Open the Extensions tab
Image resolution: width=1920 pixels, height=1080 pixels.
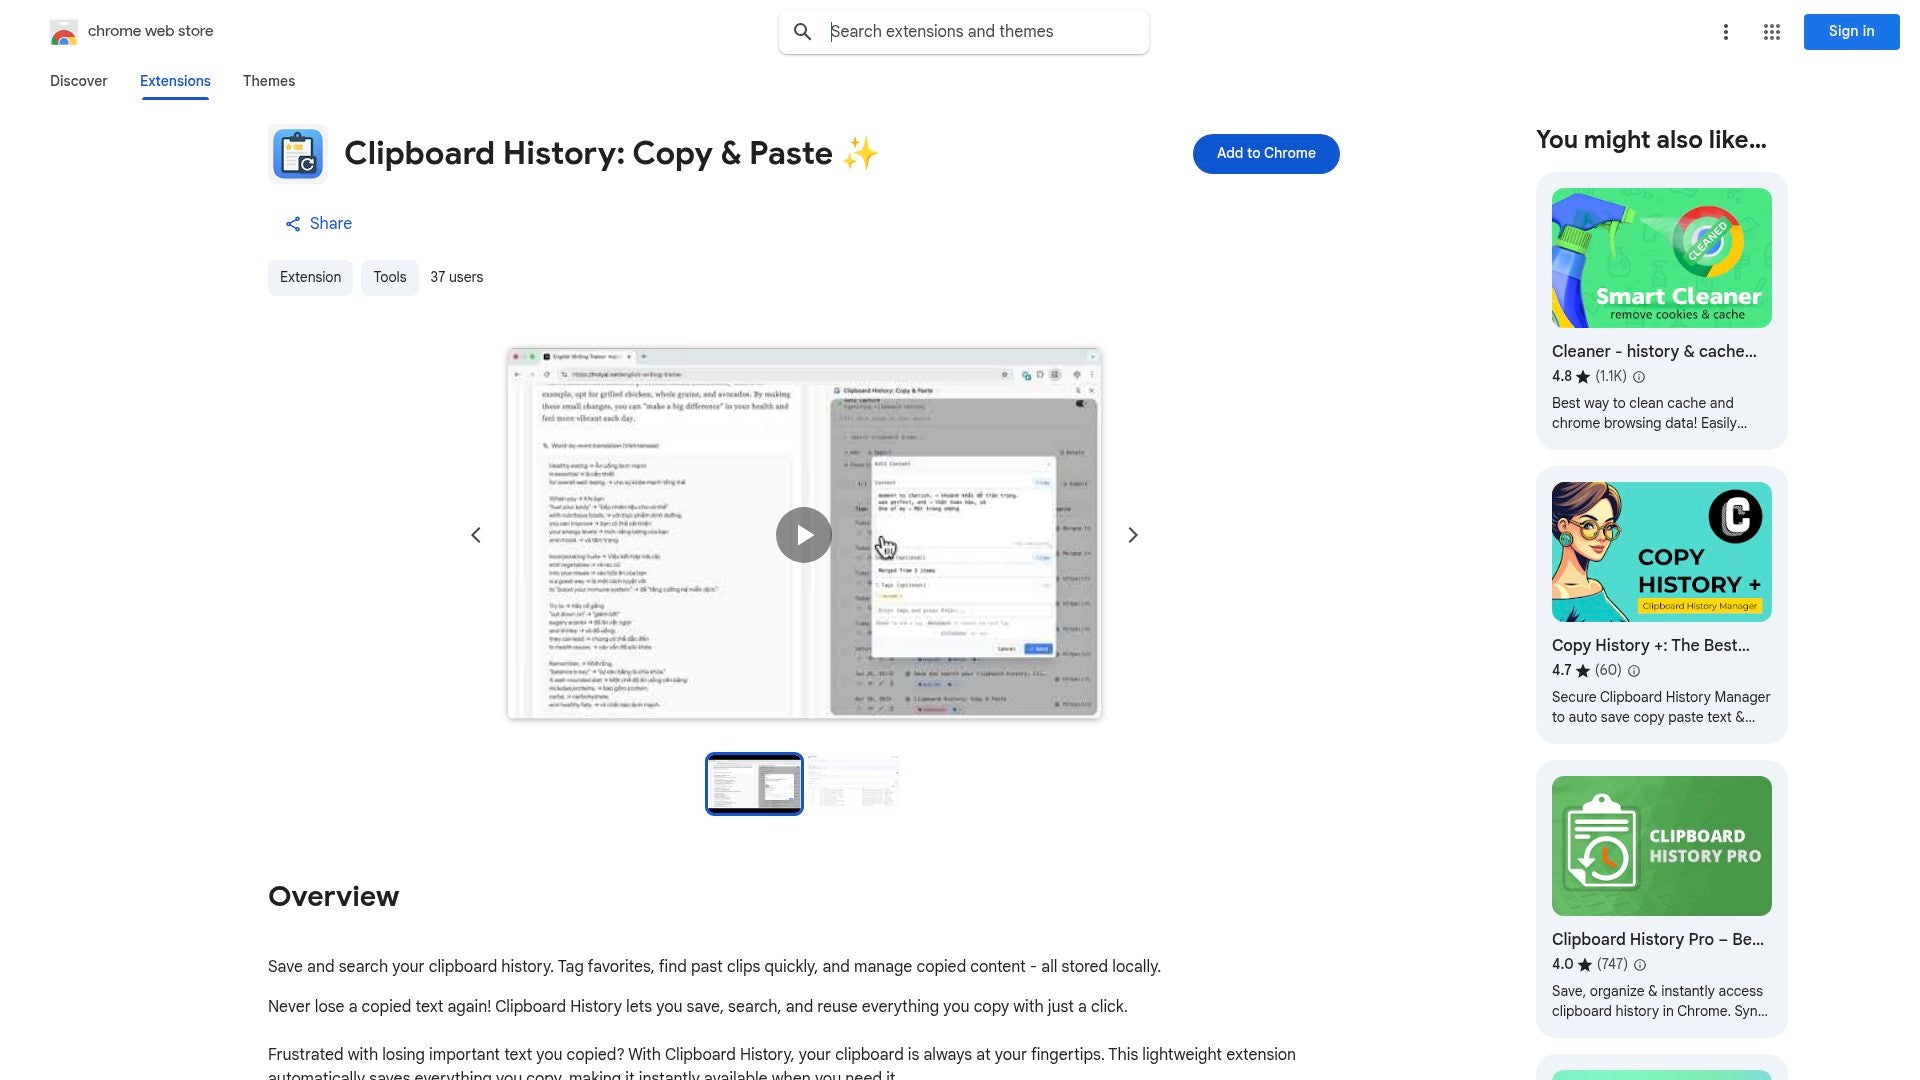175,81
